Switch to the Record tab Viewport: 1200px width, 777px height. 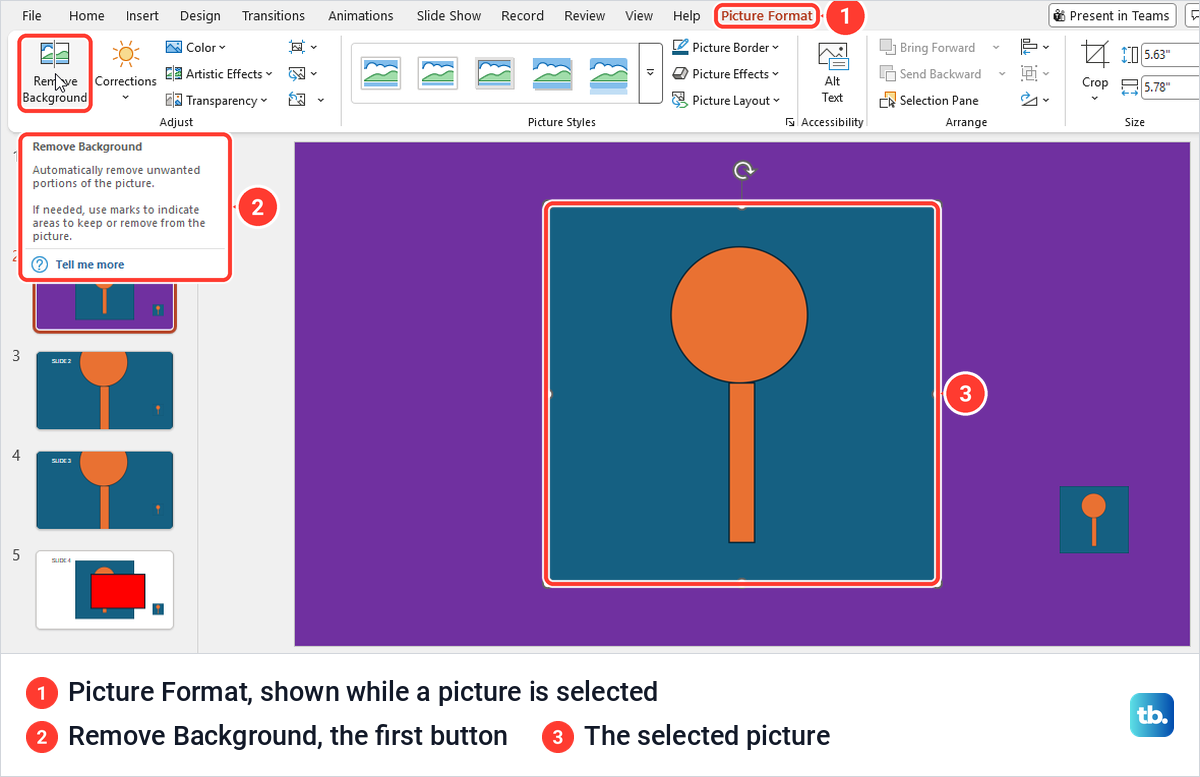[x=523, y=16]
